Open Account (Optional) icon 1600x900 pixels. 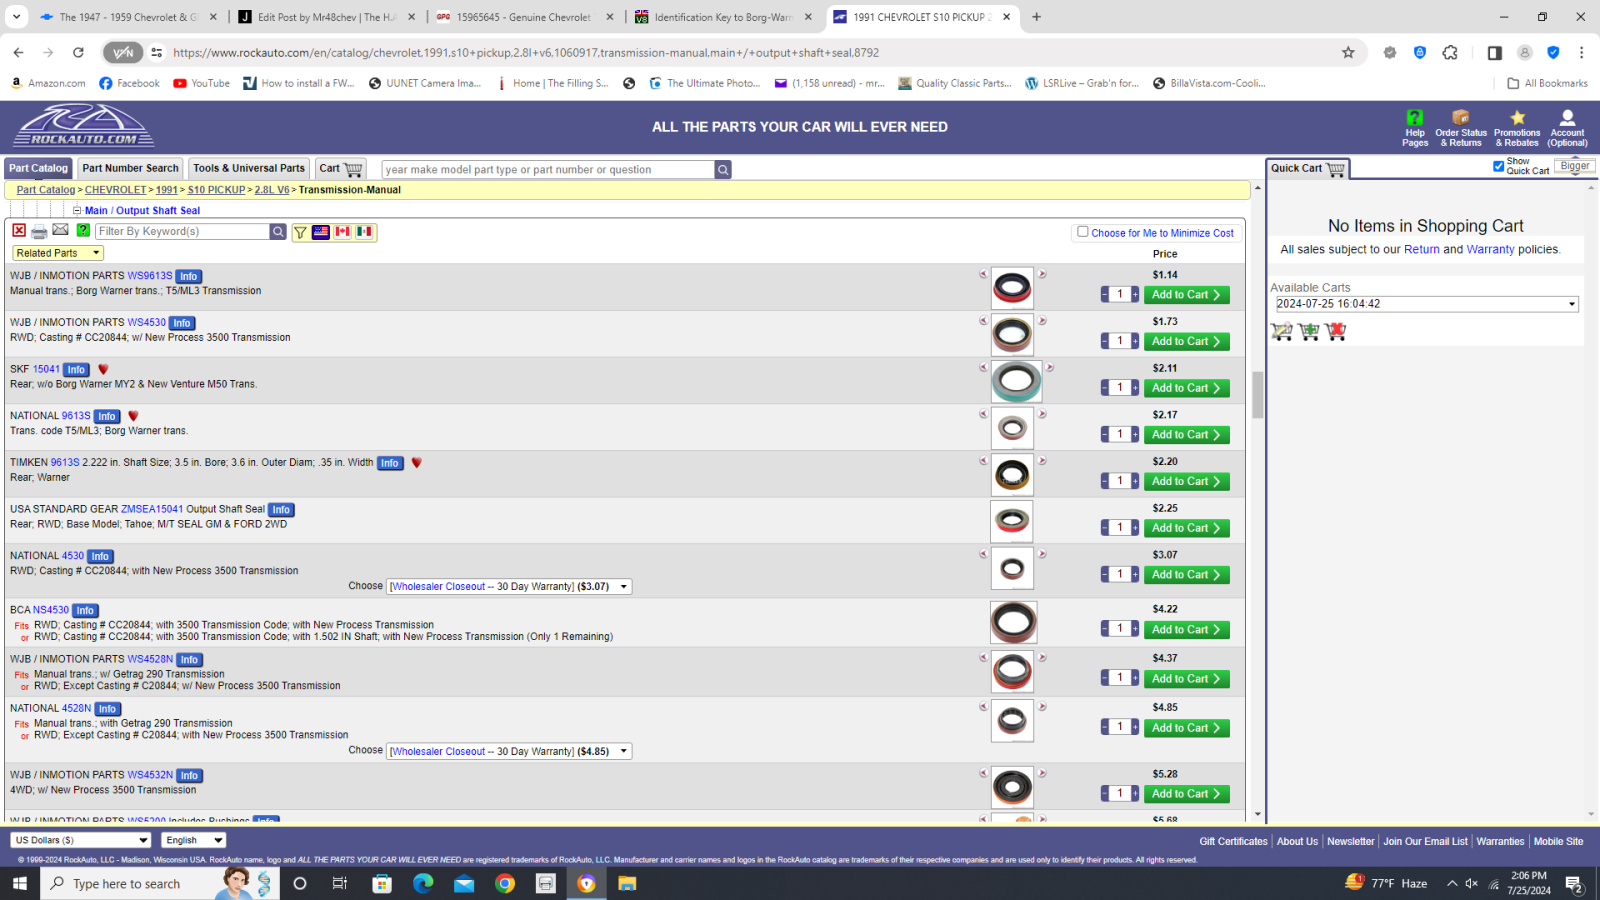tap(1567, 128)
